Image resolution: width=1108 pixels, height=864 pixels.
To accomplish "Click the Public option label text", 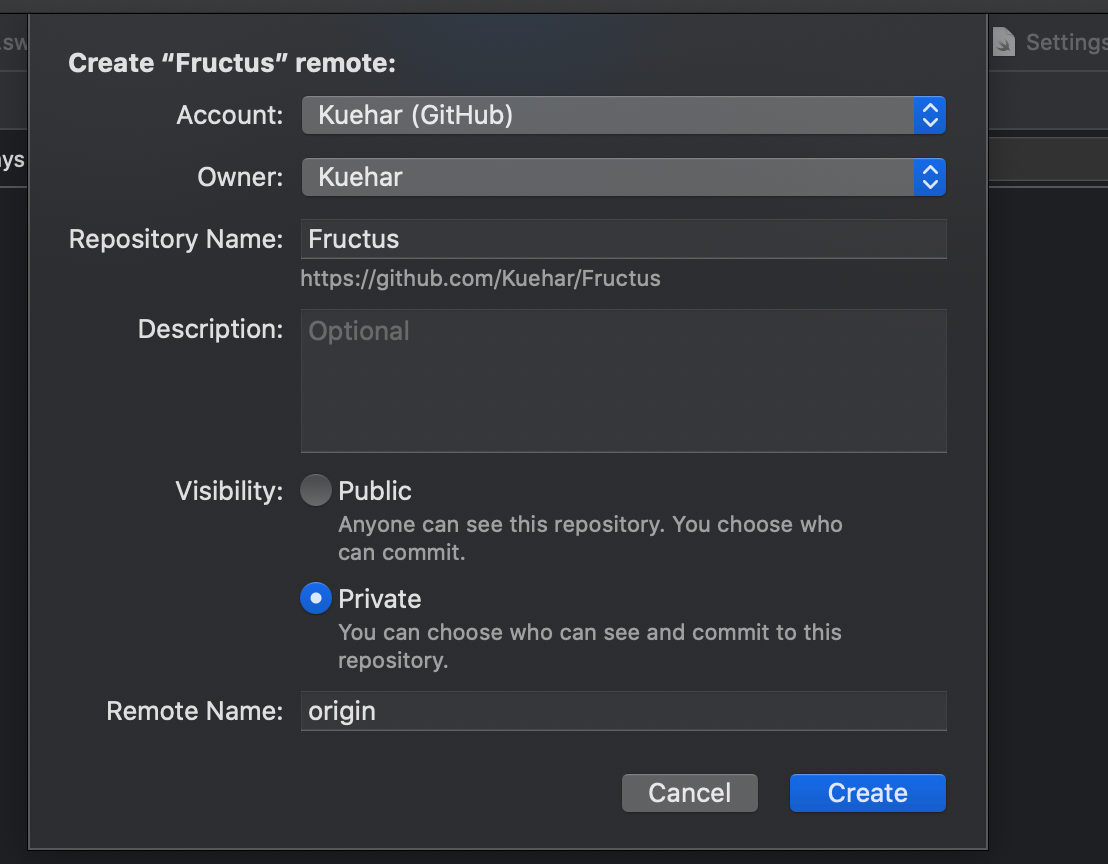I will pos(375,491).
